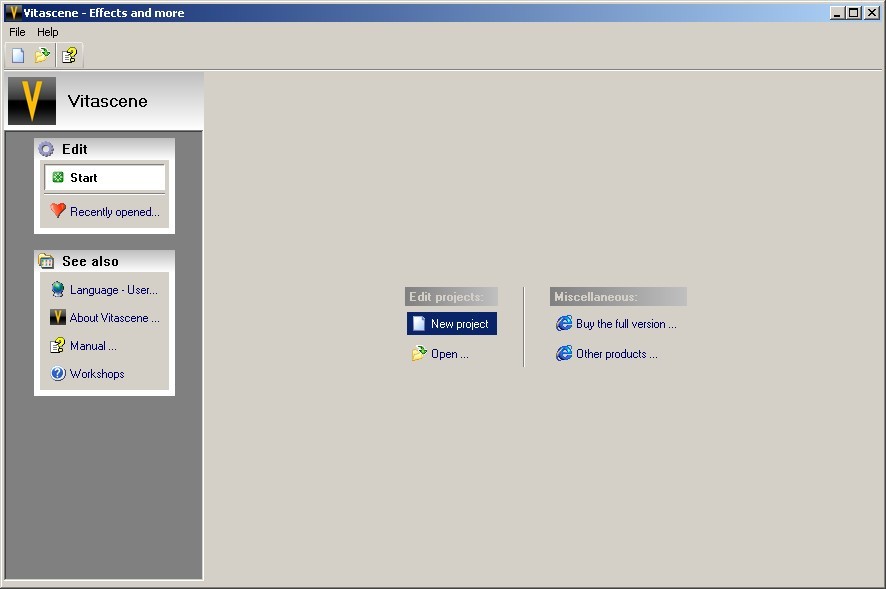Viewport: 886px width, 589px height.
Task: Click the folder icon beside Open ...
Action: (x=419, y=353)
